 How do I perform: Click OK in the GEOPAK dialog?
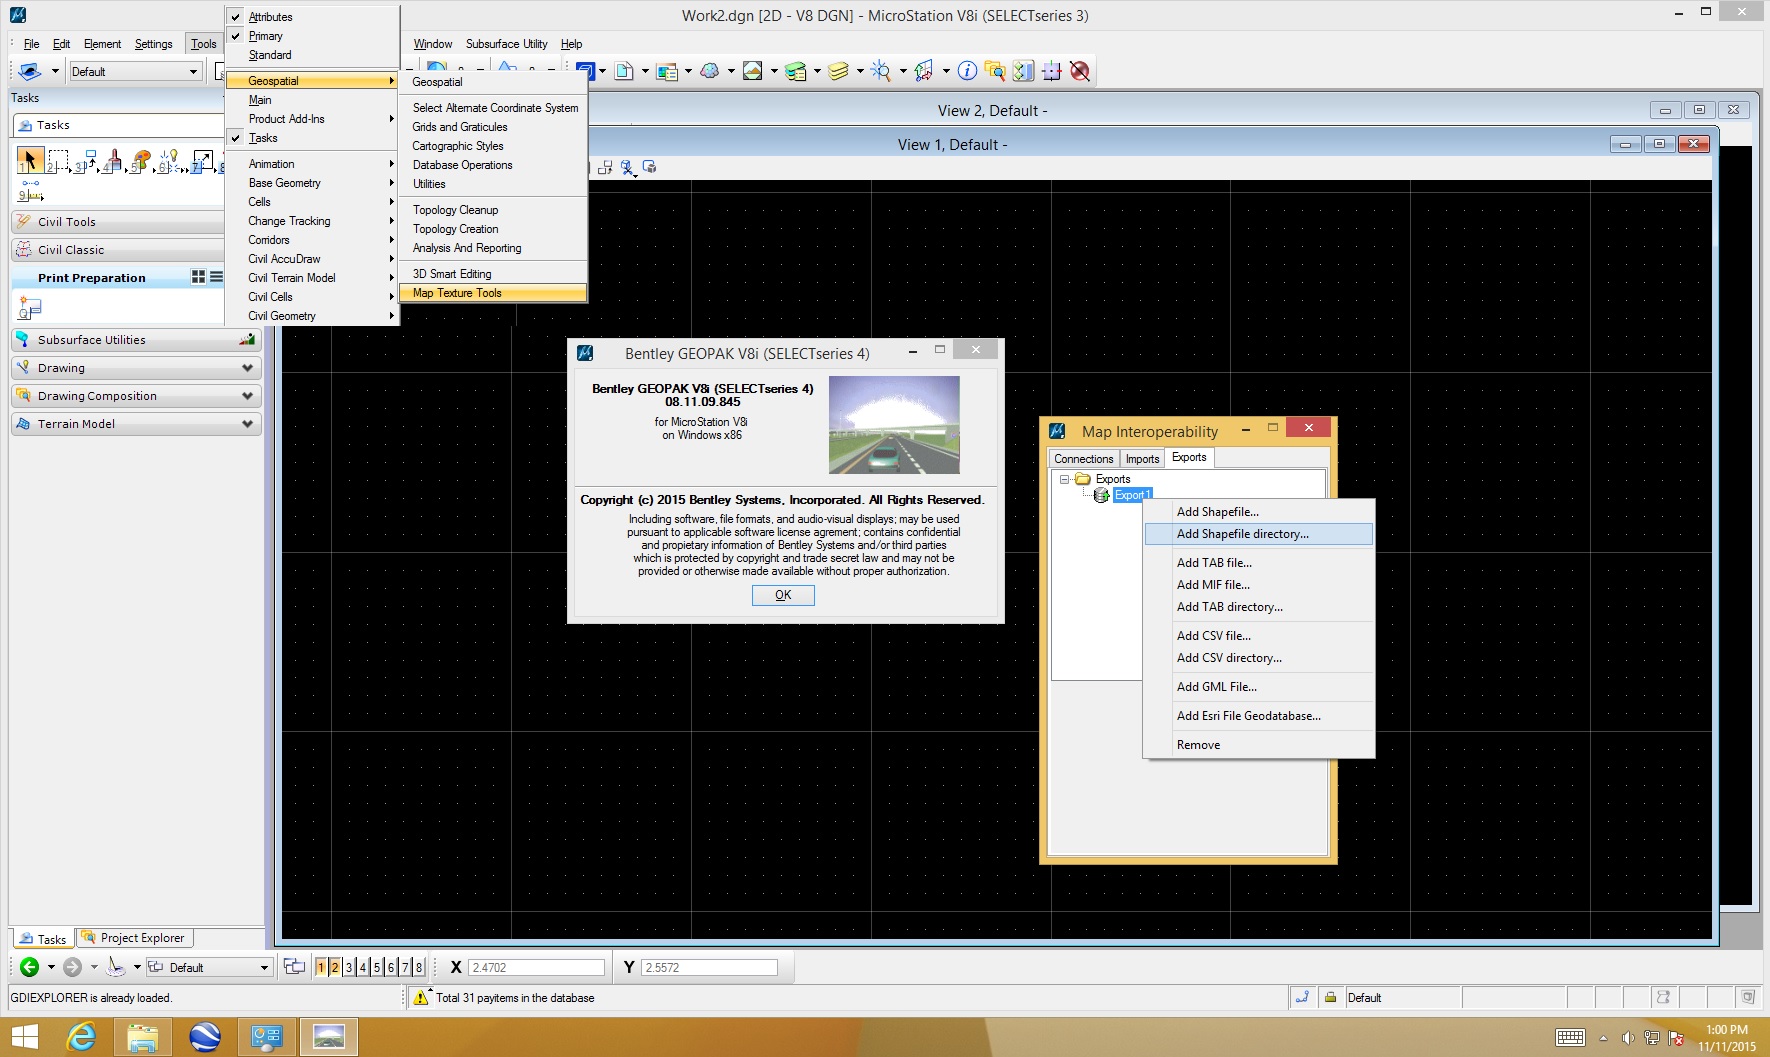click(783, 595)
